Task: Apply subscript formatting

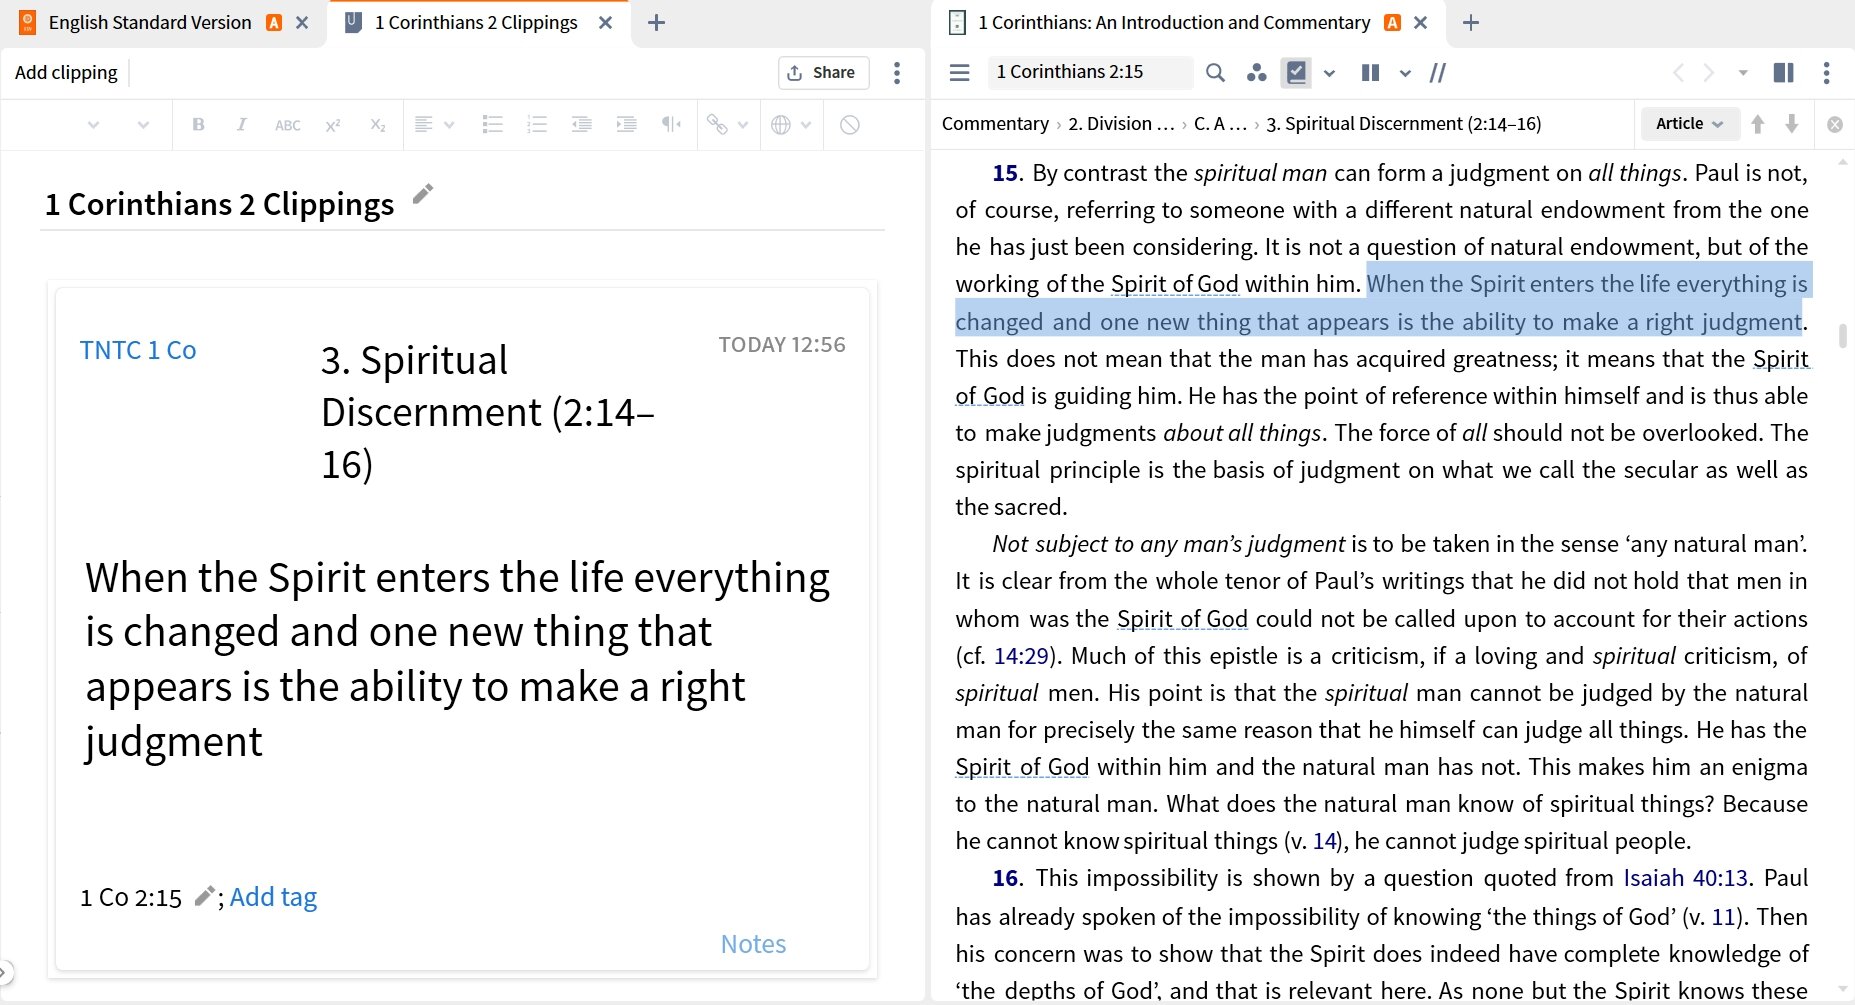Action: 377,125
